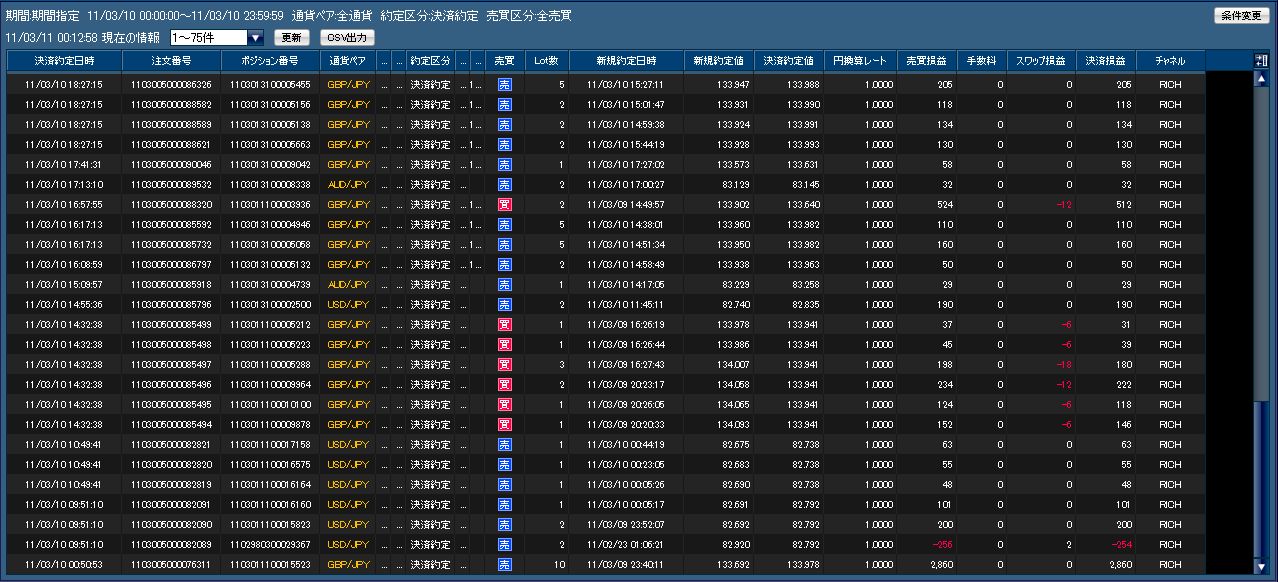Click sell icon for order 1103005000082821
The width and height of the screenshot is (1278, 582).
pyautogui.click(x=504, y=444)
